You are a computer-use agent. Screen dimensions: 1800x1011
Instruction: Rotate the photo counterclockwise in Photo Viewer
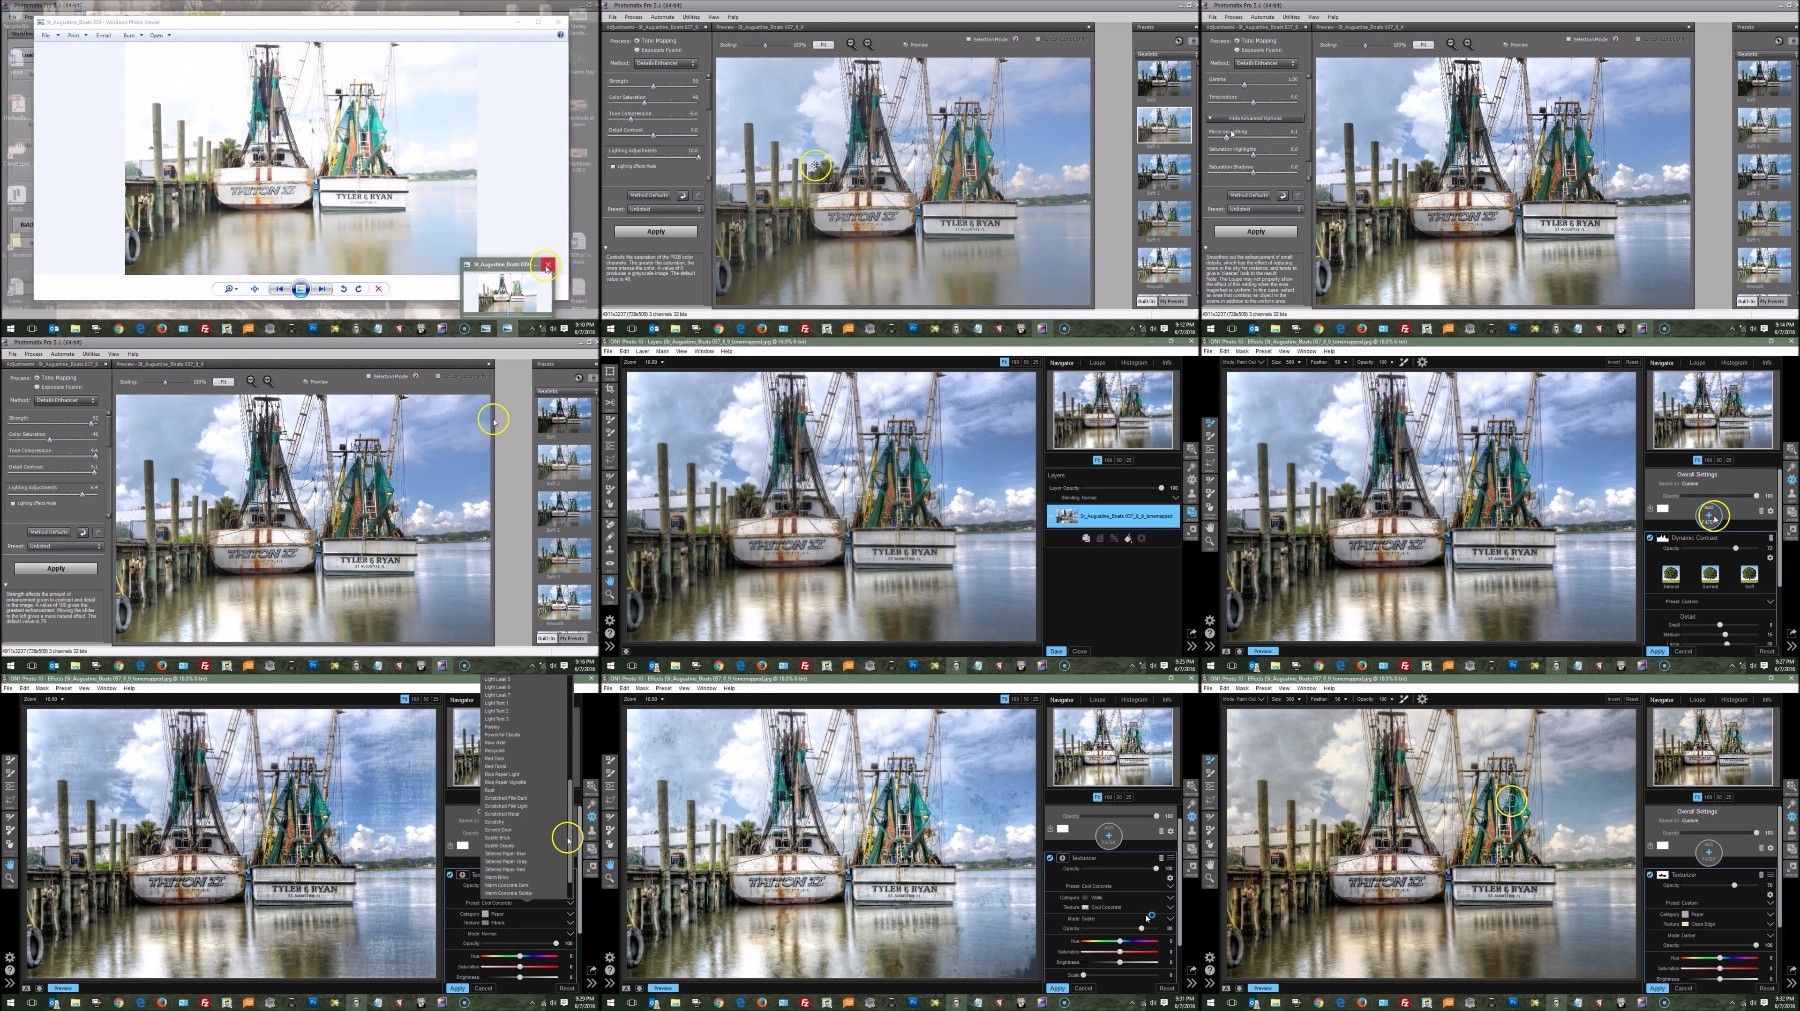(343, 289)
